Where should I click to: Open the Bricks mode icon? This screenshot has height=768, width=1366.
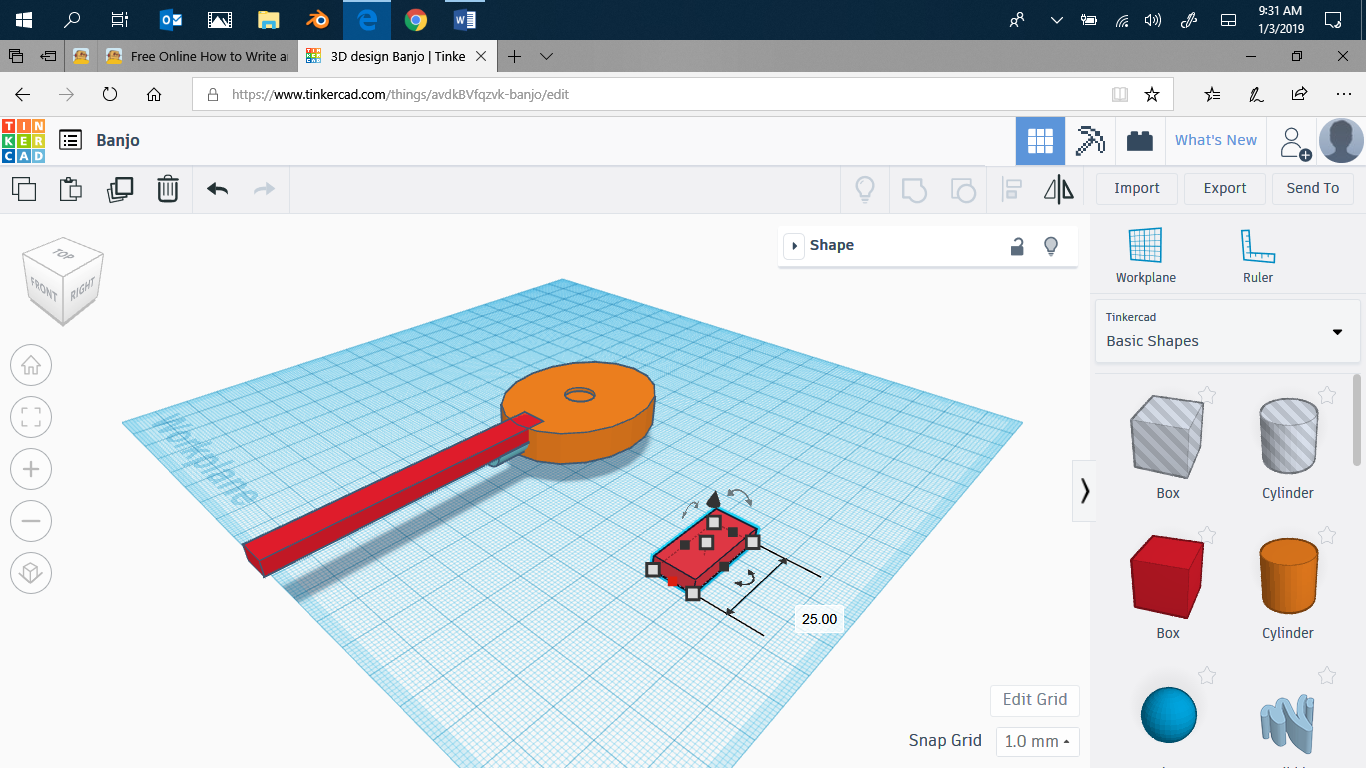(1139, 141)
